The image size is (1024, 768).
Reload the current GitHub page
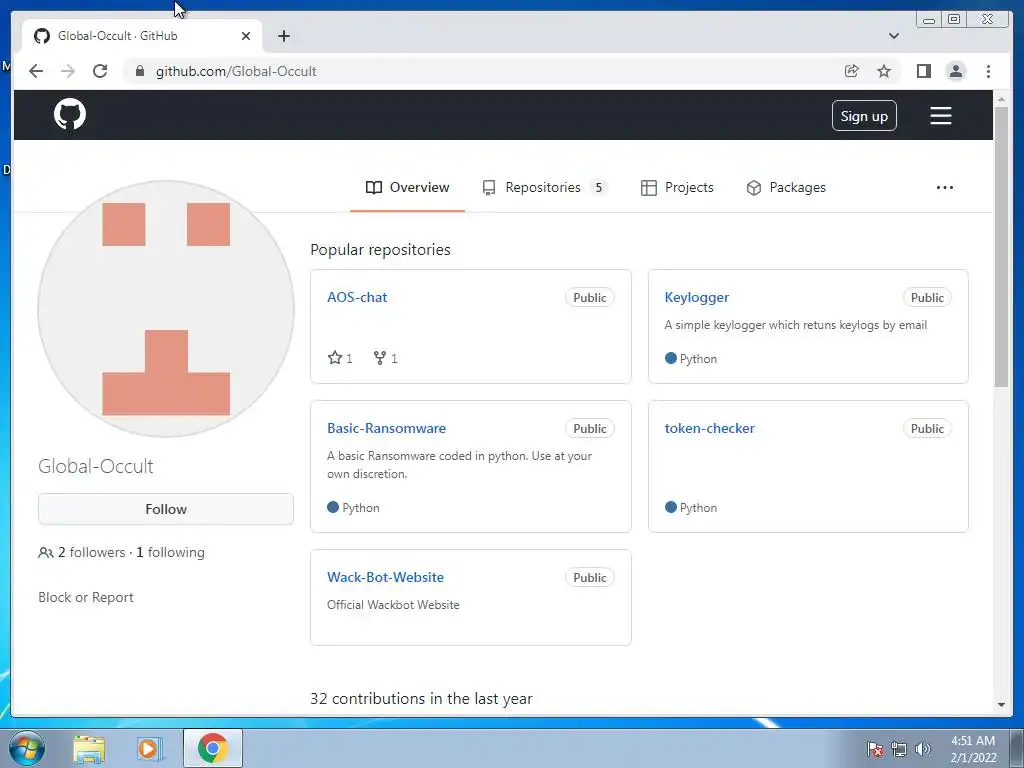[100, 71]
